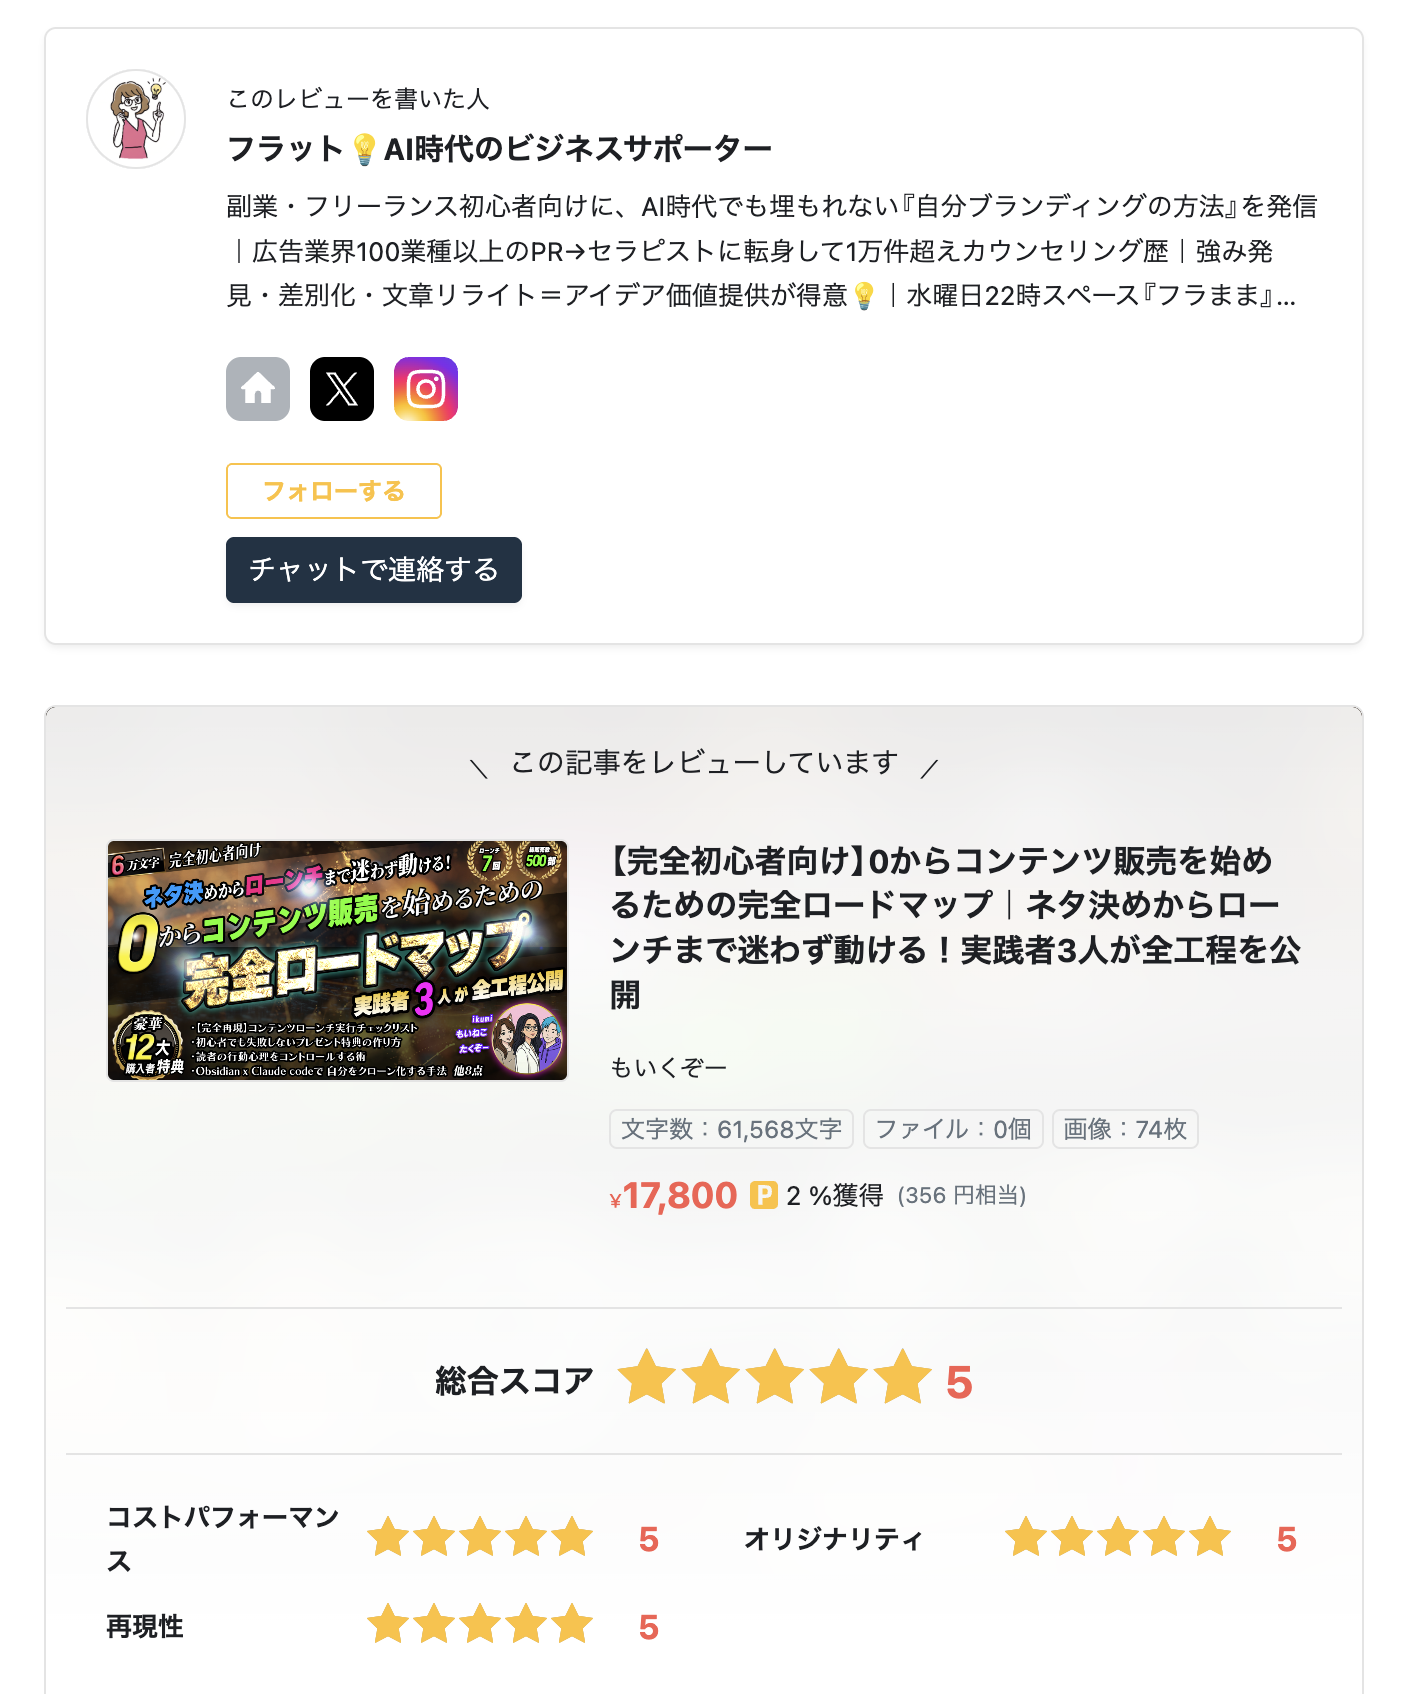Click the ¥17,800 price
Viewport: 1402px width, 1694px height.
coord(673,1195)
